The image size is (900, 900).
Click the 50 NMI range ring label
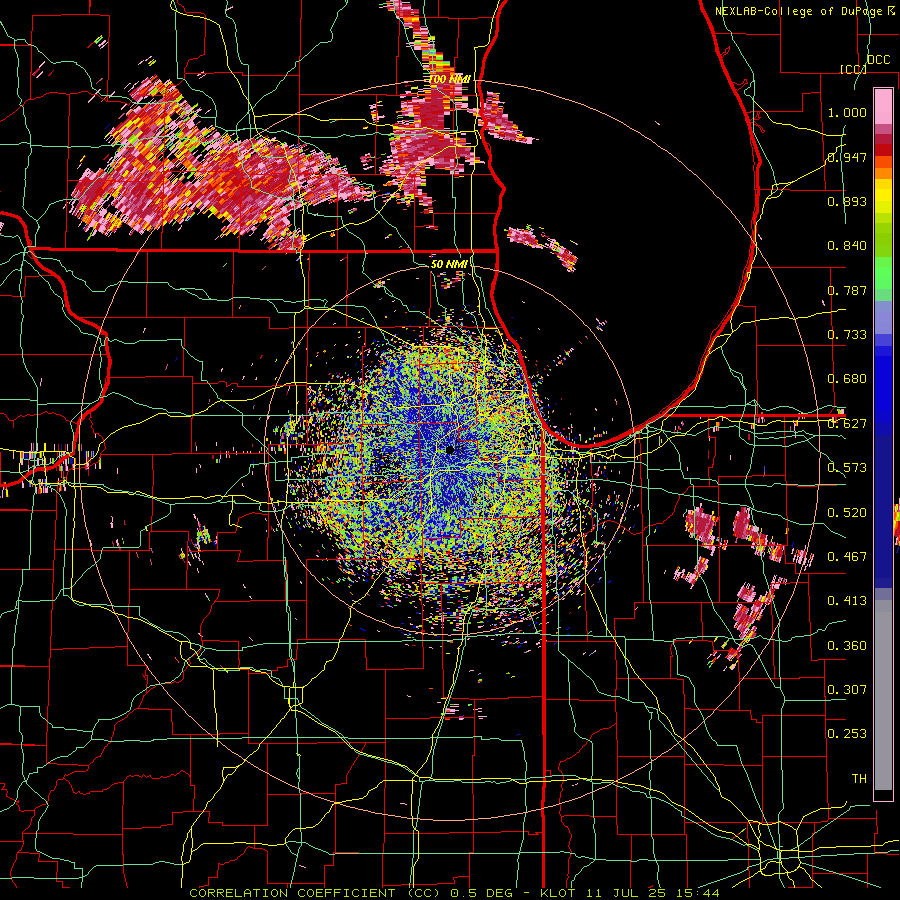tap(449, 264)
